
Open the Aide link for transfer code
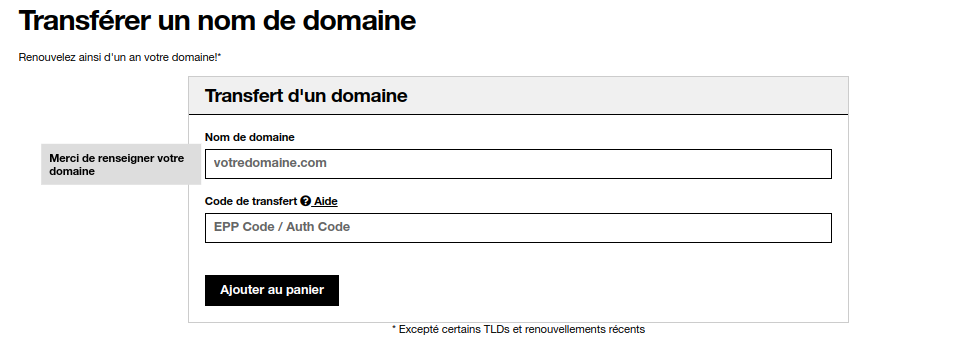[x=326, y=202]
